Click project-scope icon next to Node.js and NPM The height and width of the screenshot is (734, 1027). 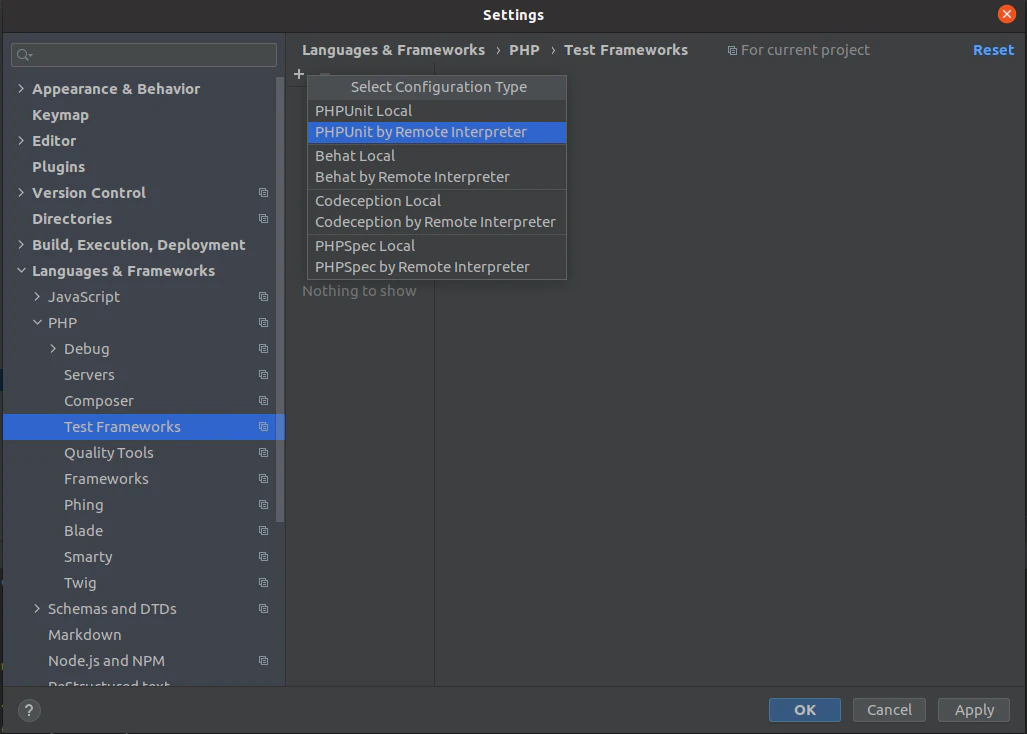[x=263, y=661]
